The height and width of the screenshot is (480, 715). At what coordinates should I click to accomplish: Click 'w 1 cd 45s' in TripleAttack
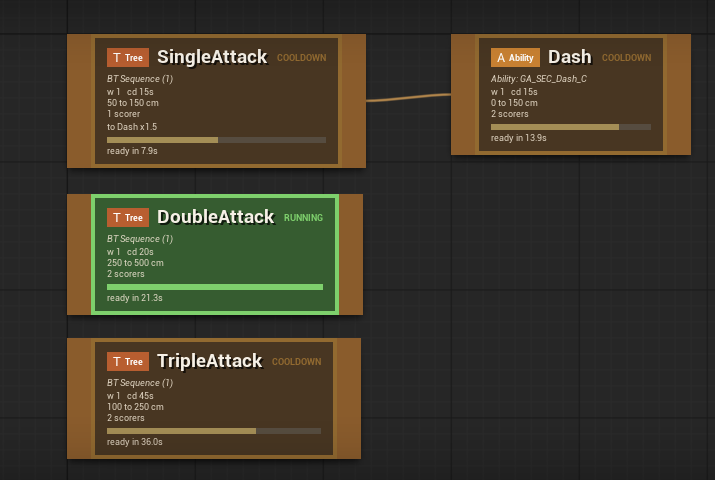point(130,396)
